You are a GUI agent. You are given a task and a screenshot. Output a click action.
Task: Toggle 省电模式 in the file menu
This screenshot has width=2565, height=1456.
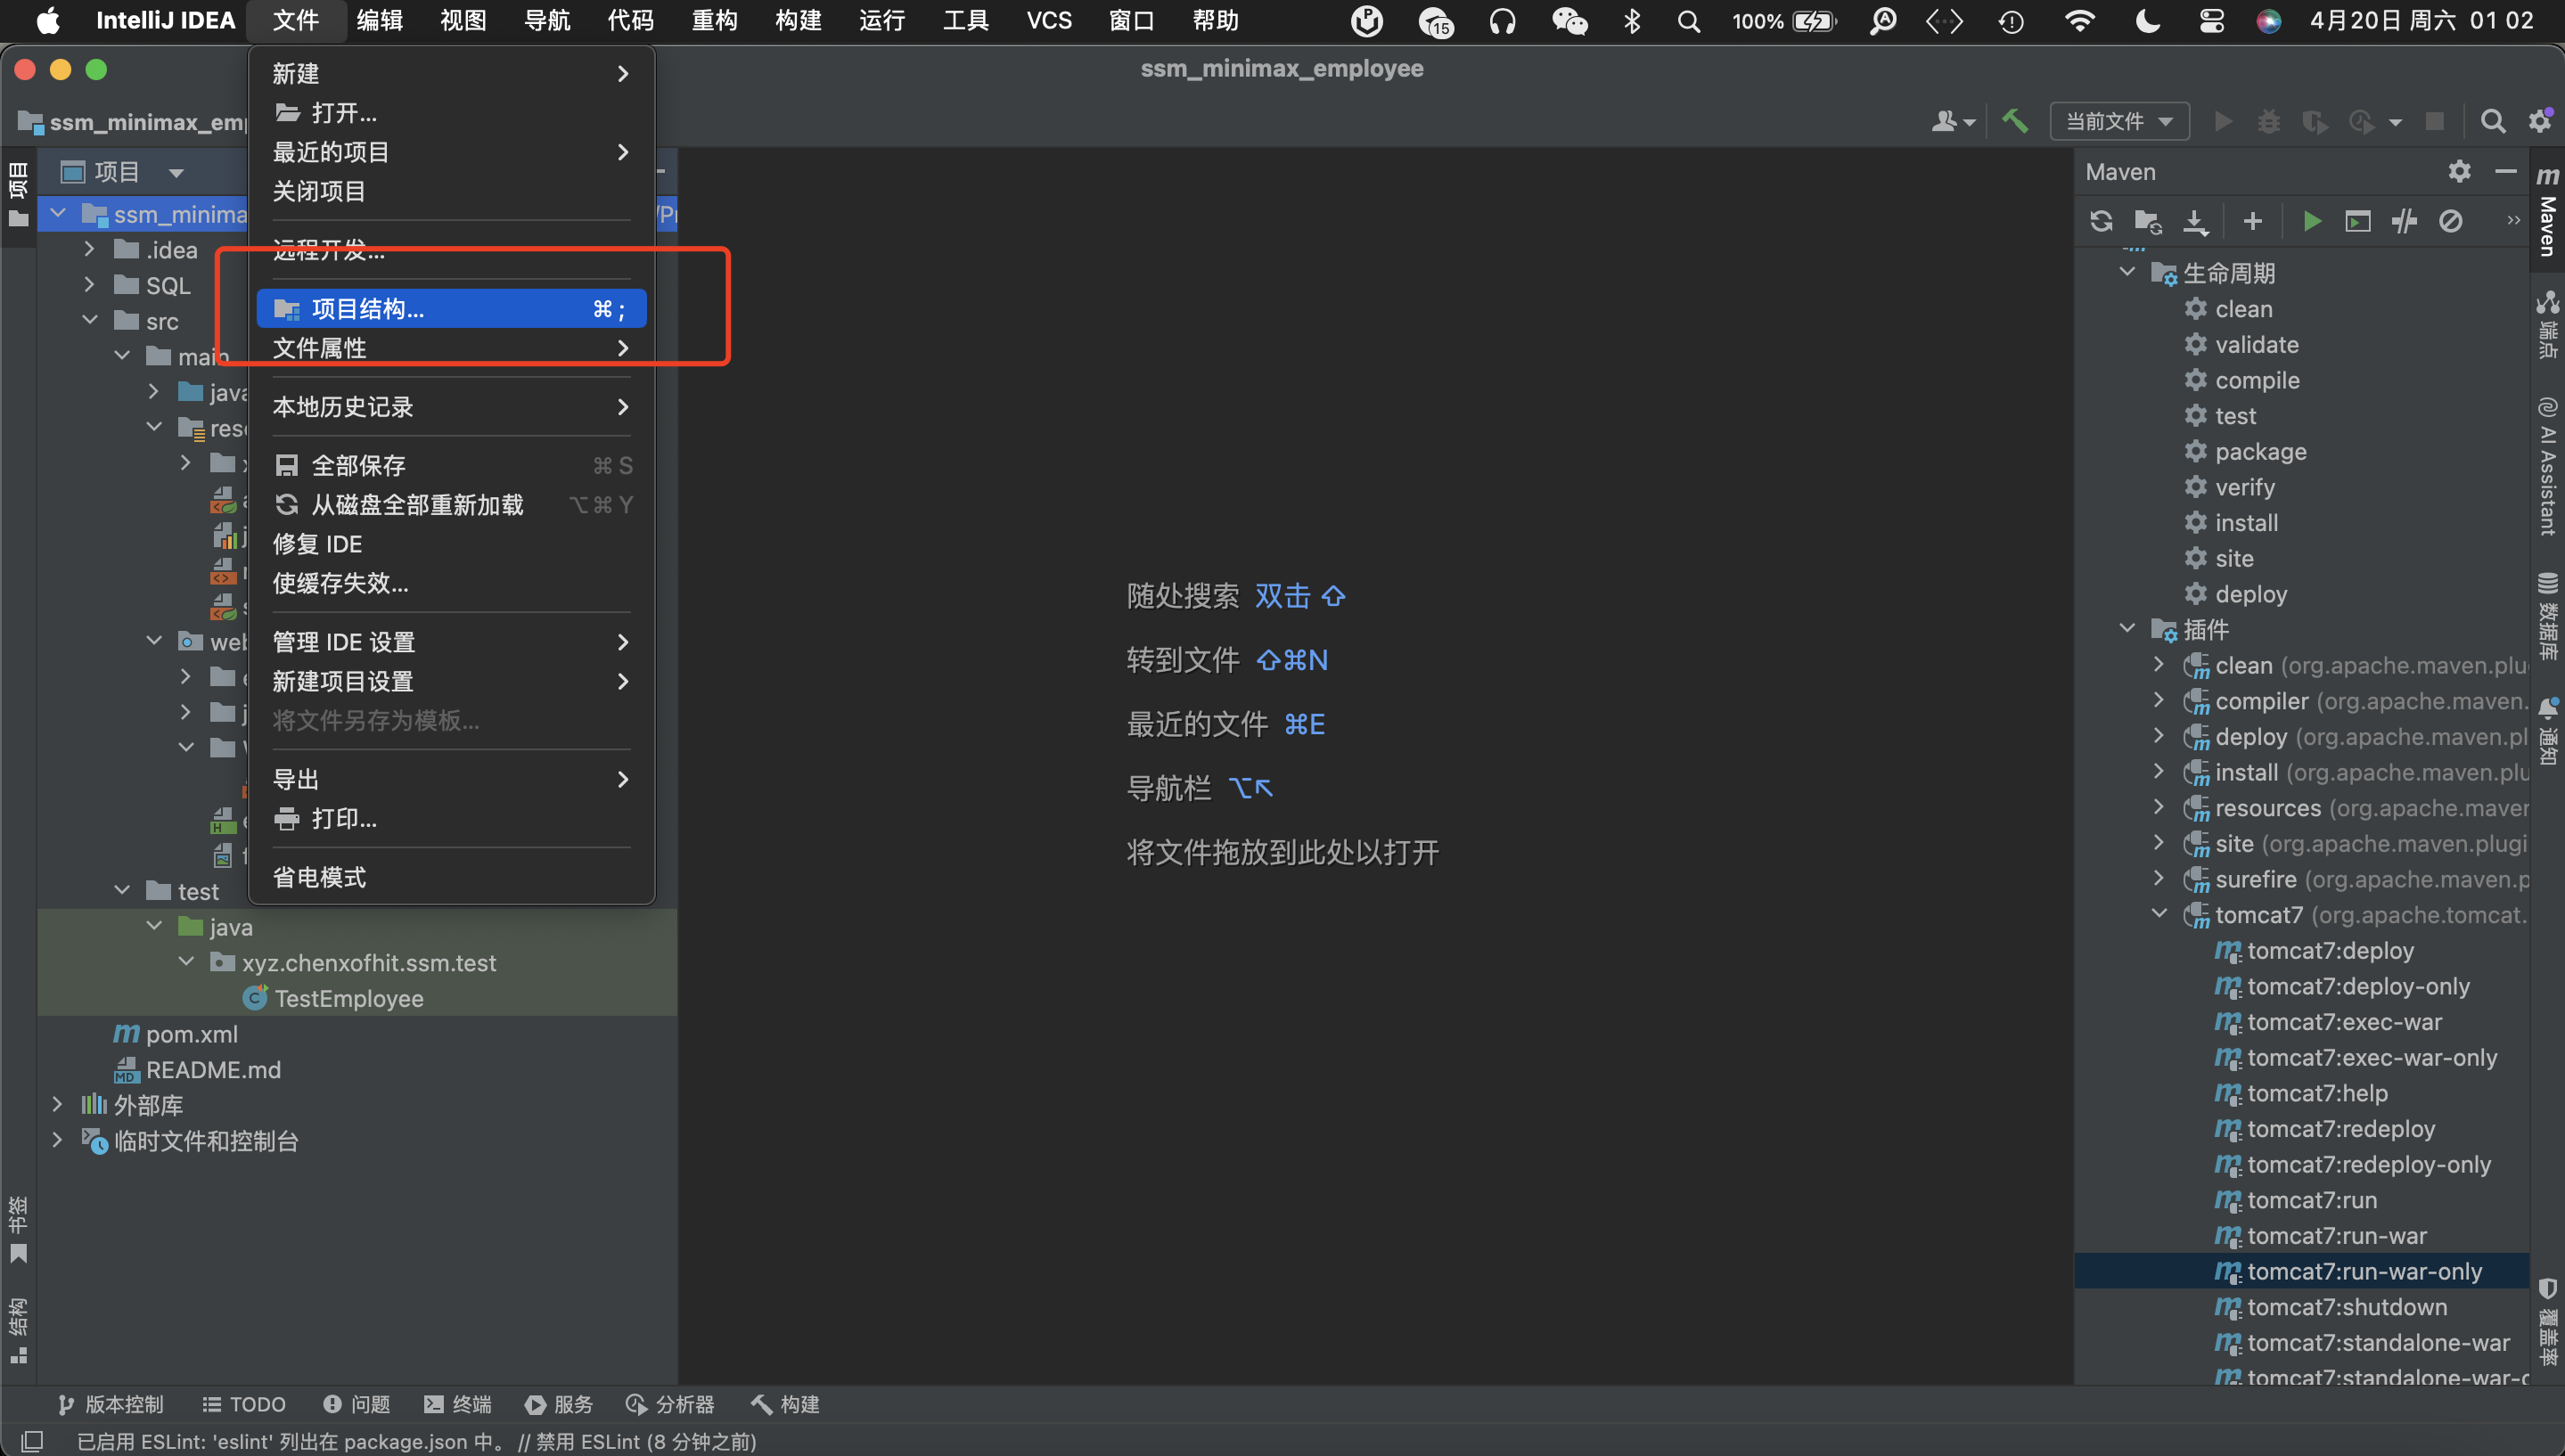point(320,877)
